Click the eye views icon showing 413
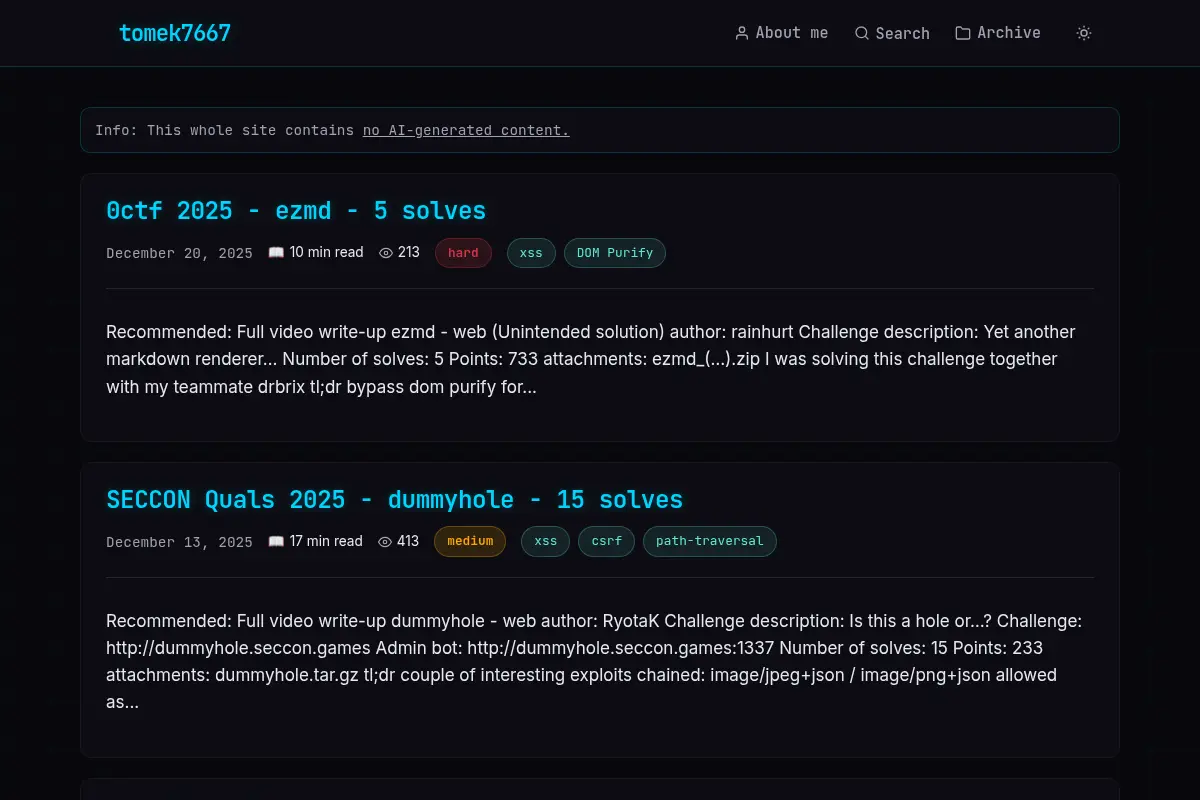Screen dimensions: 1200x800 [385, 542]
